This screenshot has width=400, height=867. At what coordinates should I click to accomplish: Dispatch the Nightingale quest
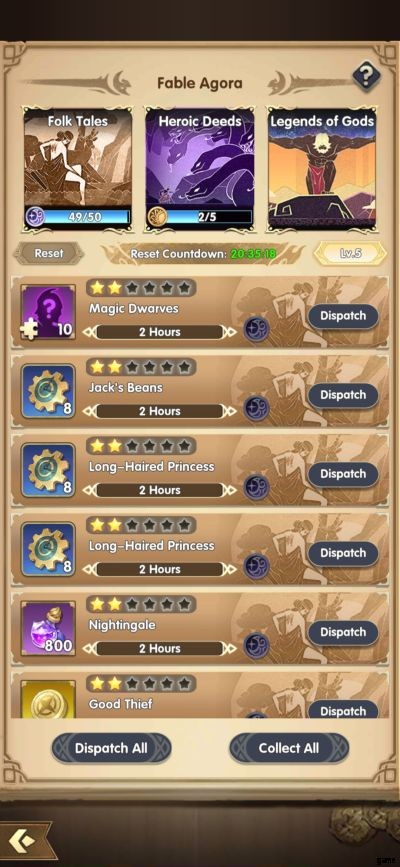343,633
